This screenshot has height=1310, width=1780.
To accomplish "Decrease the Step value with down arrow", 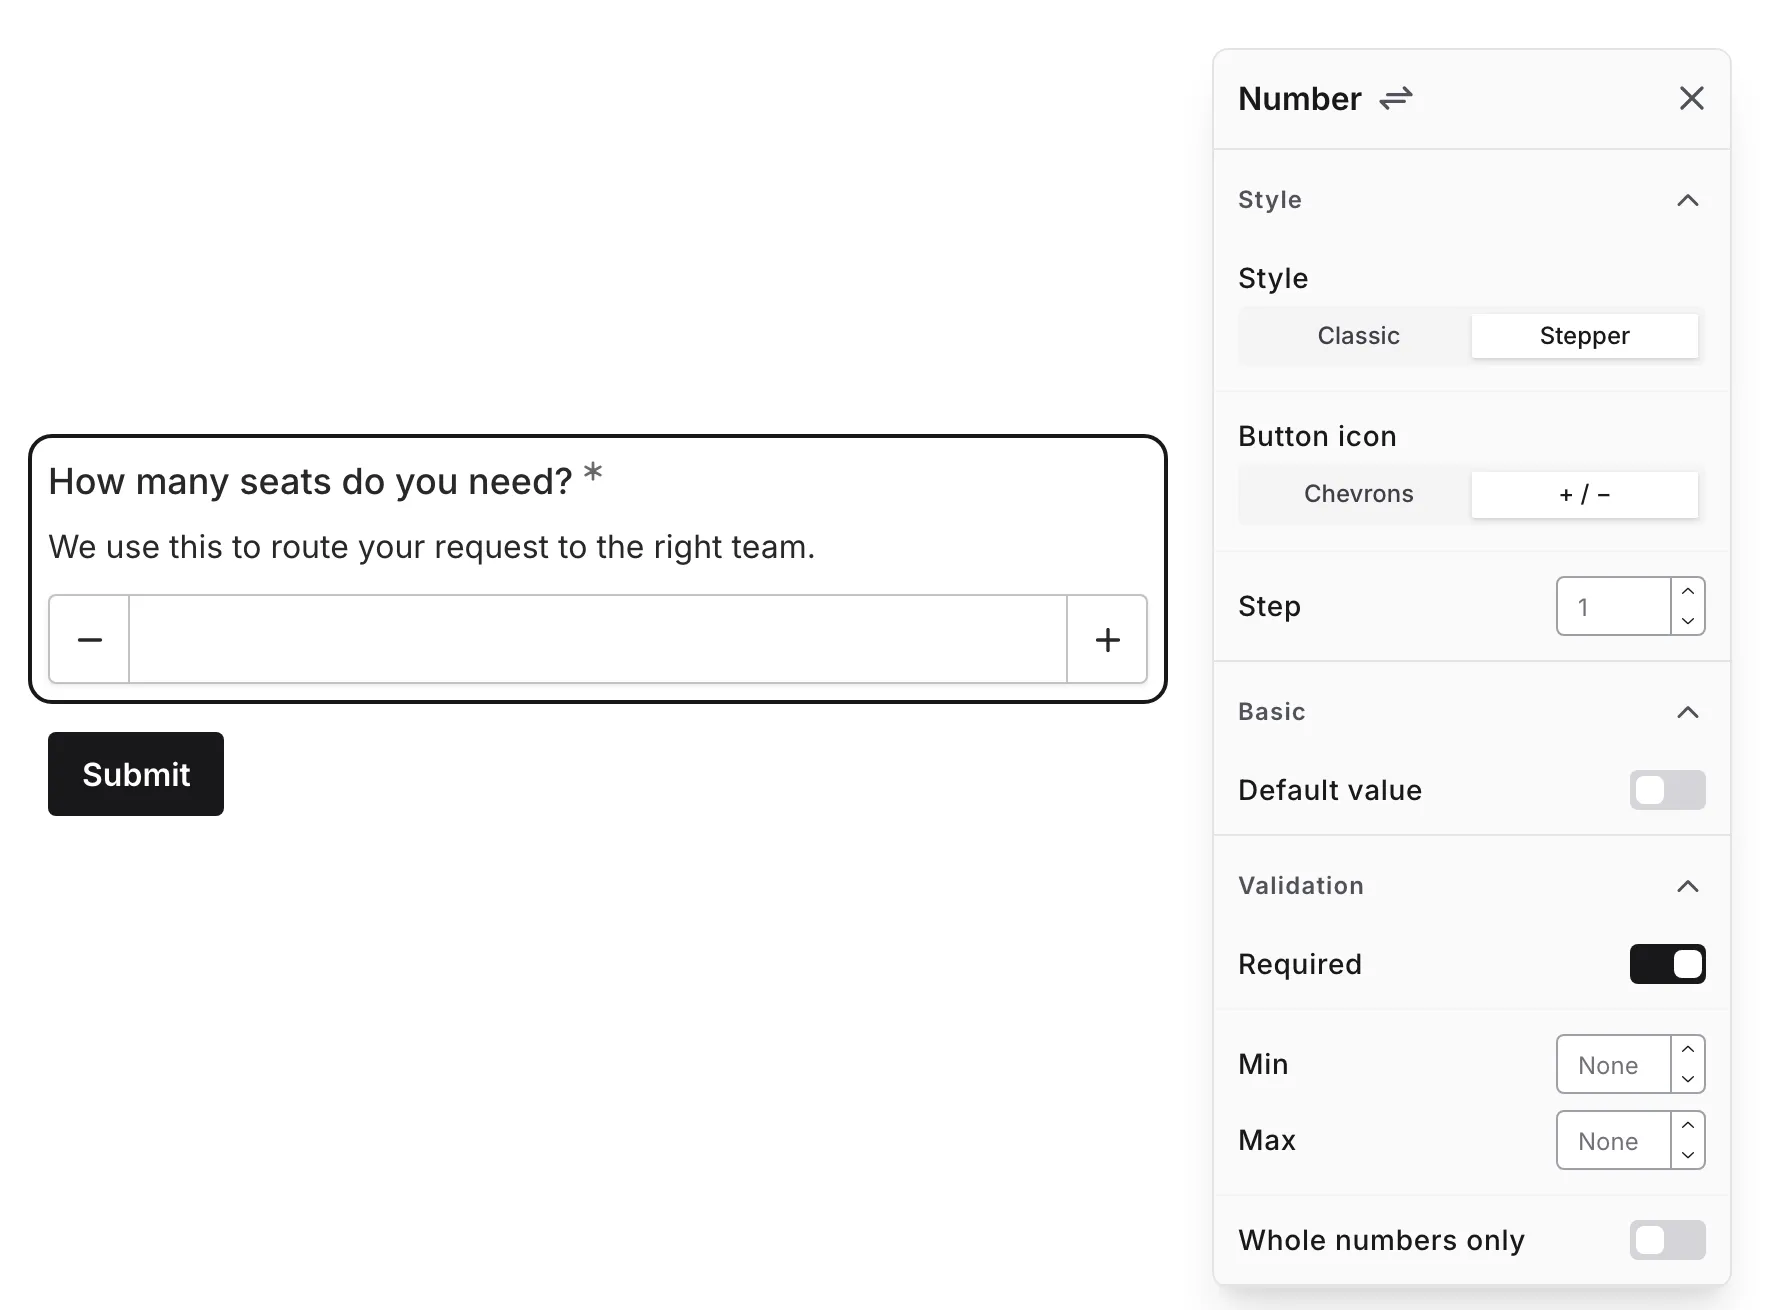I will (1688, 621).
